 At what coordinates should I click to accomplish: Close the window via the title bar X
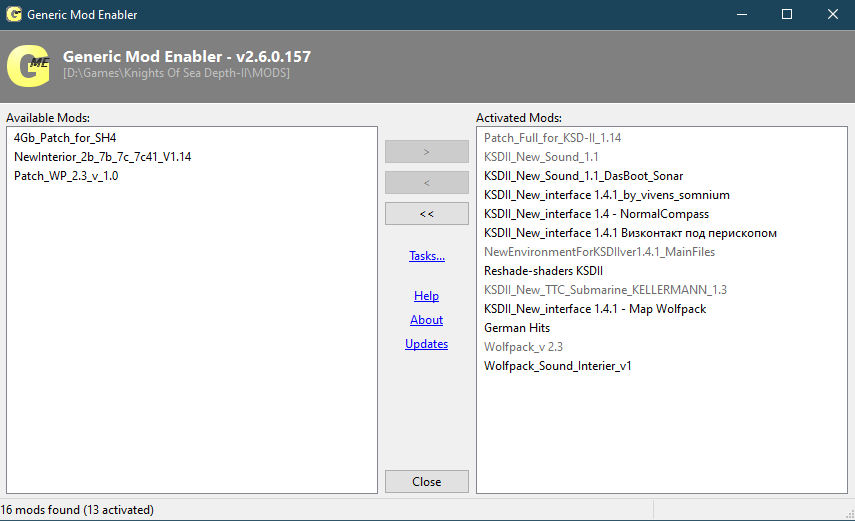(832, 15)
